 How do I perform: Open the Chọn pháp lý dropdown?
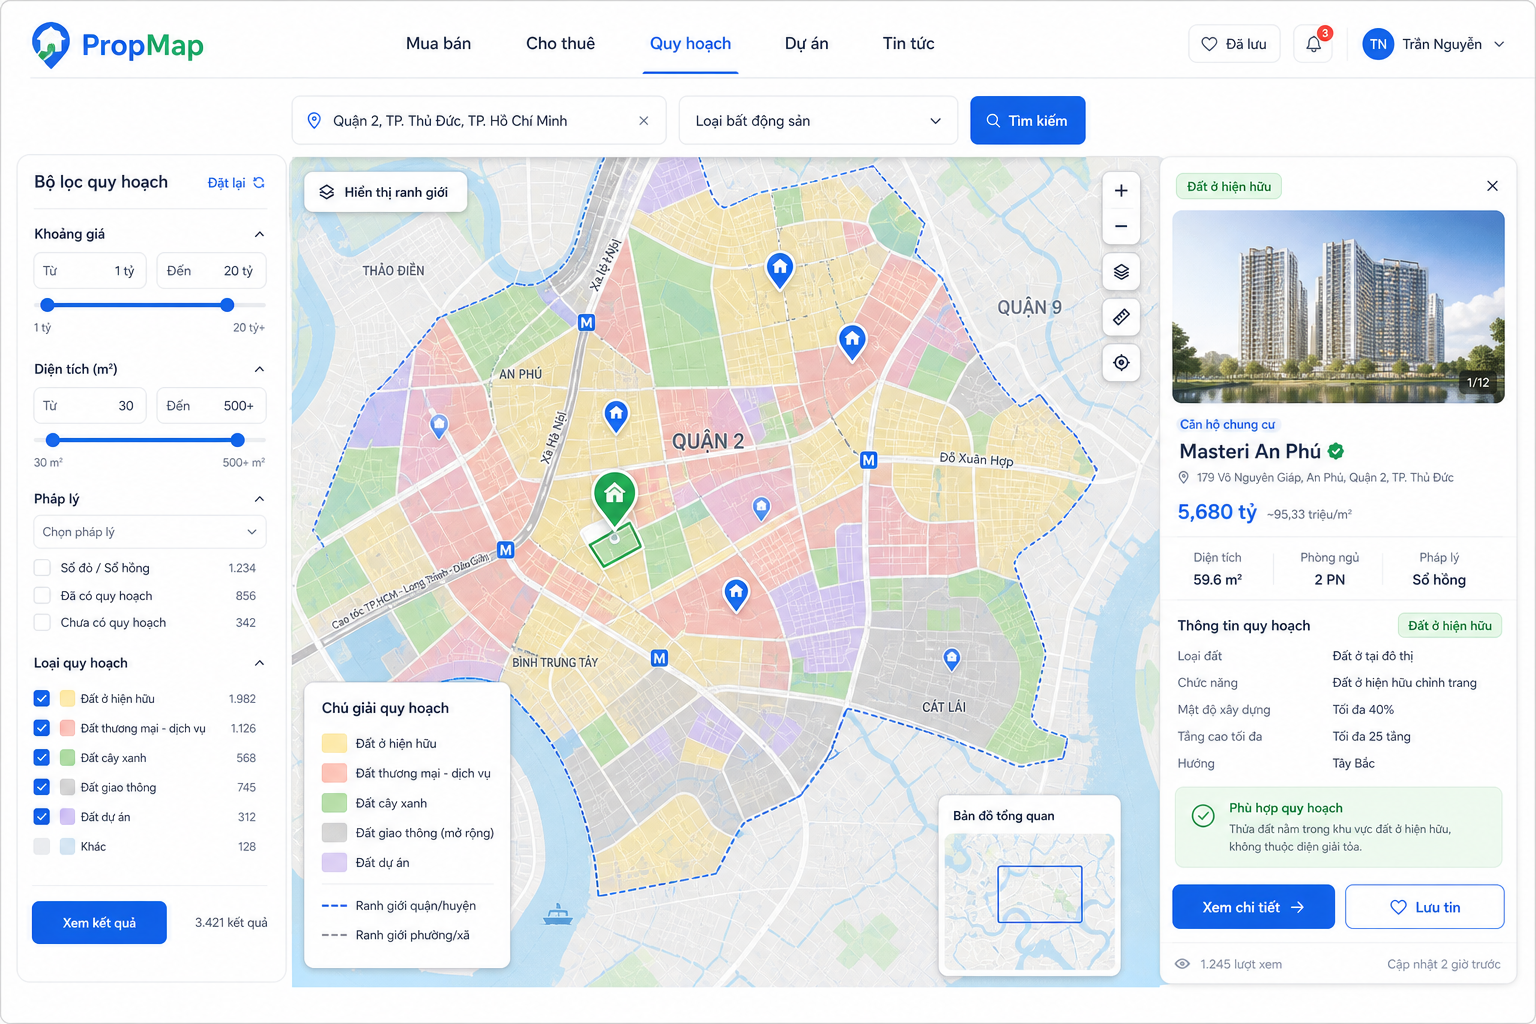(x=150, y=532)
